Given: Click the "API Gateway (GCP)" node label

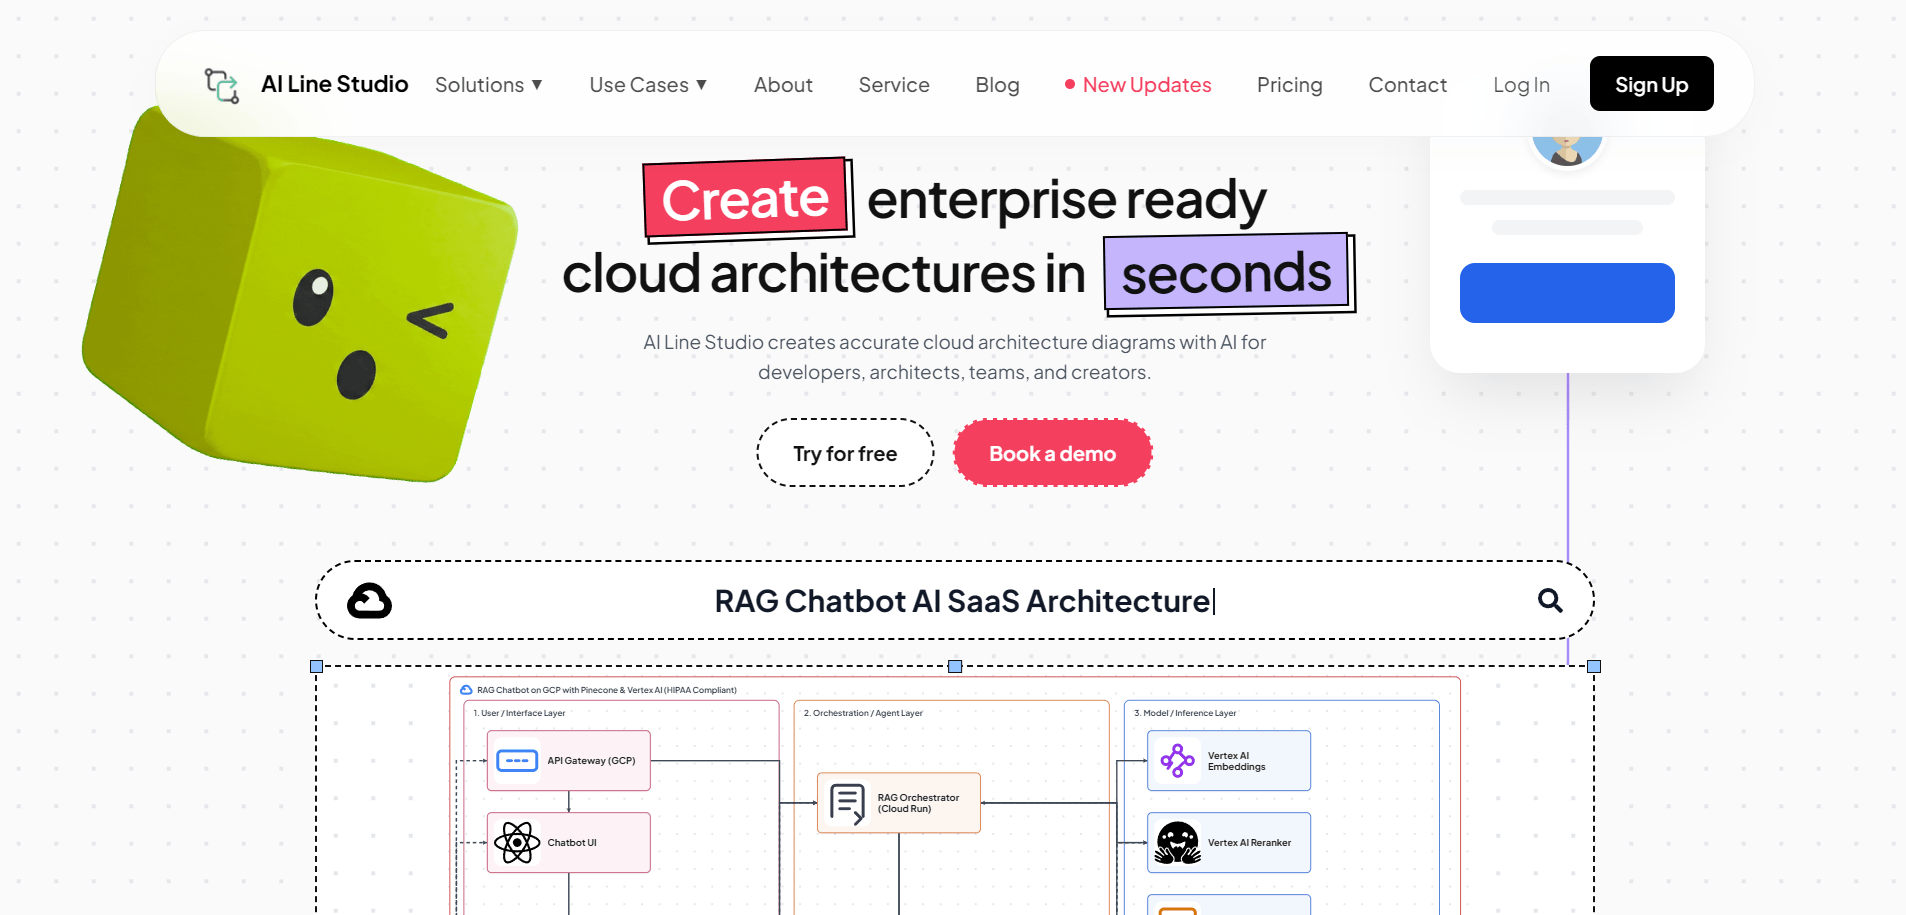Looking at the screenshot, I should pos(591,761).
